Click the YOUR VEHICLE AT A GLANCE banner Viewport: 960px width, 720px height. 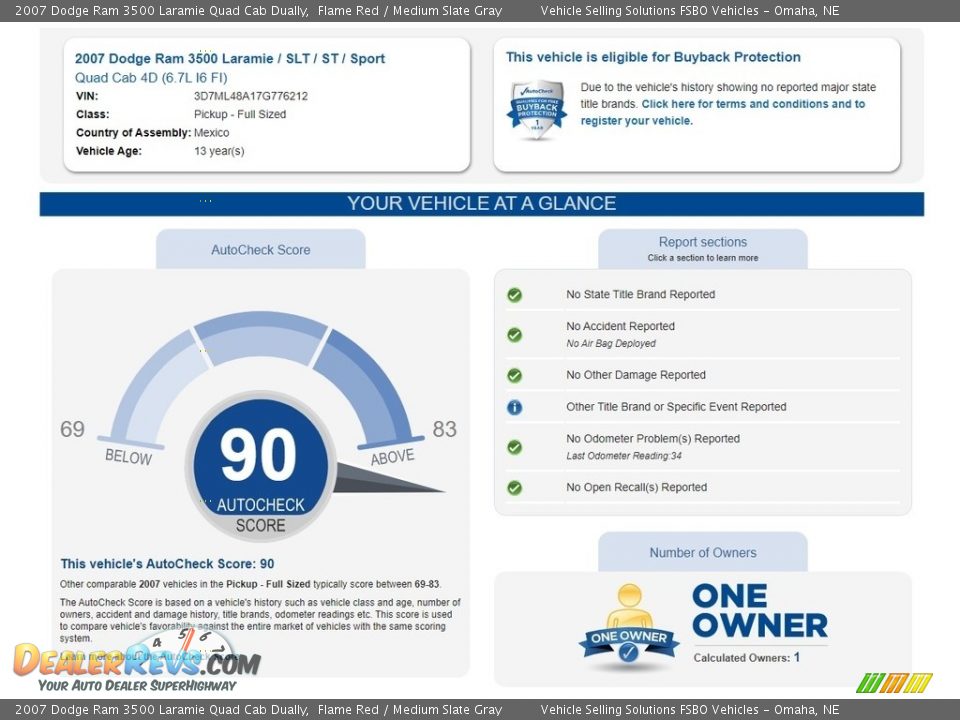tap(482, 204)
